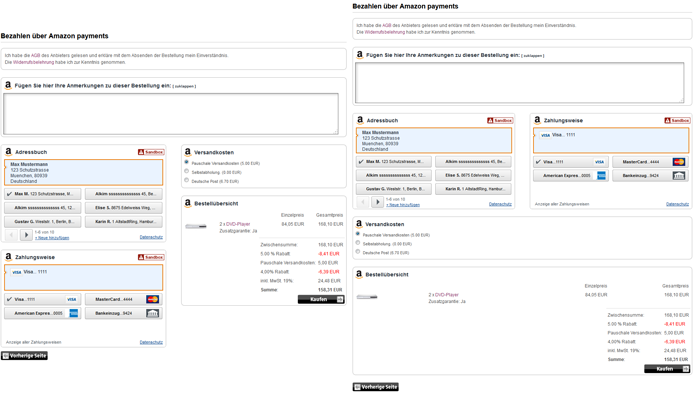Click Neue hinzufügen link in left Adressbuch
The image size is (700, 395).
click(x=52, y=238)
